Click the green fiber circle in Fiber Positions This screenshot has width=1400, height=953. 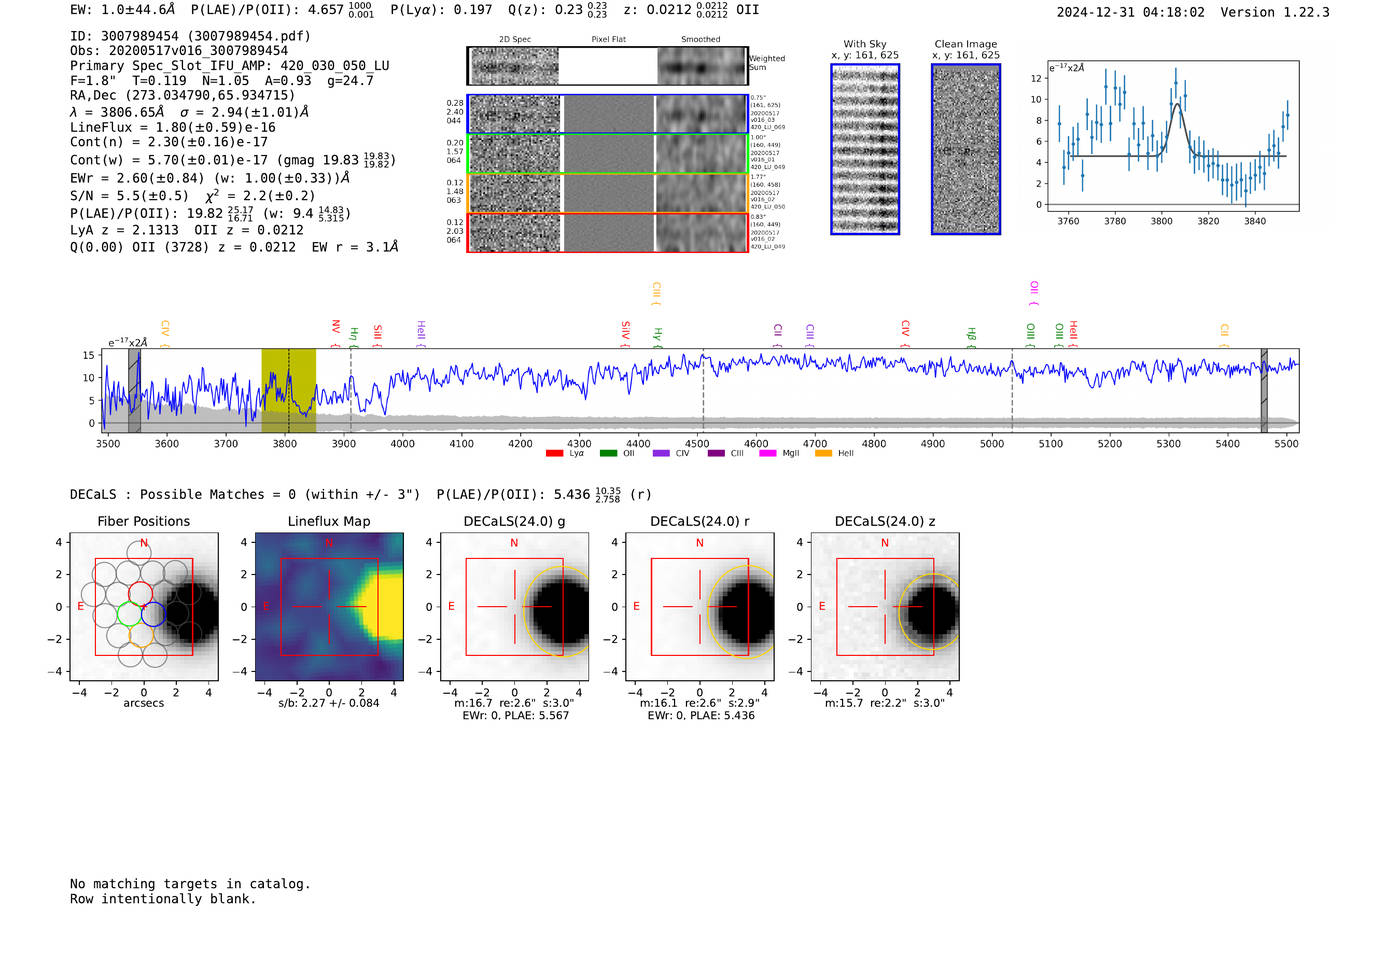point(129,613)
